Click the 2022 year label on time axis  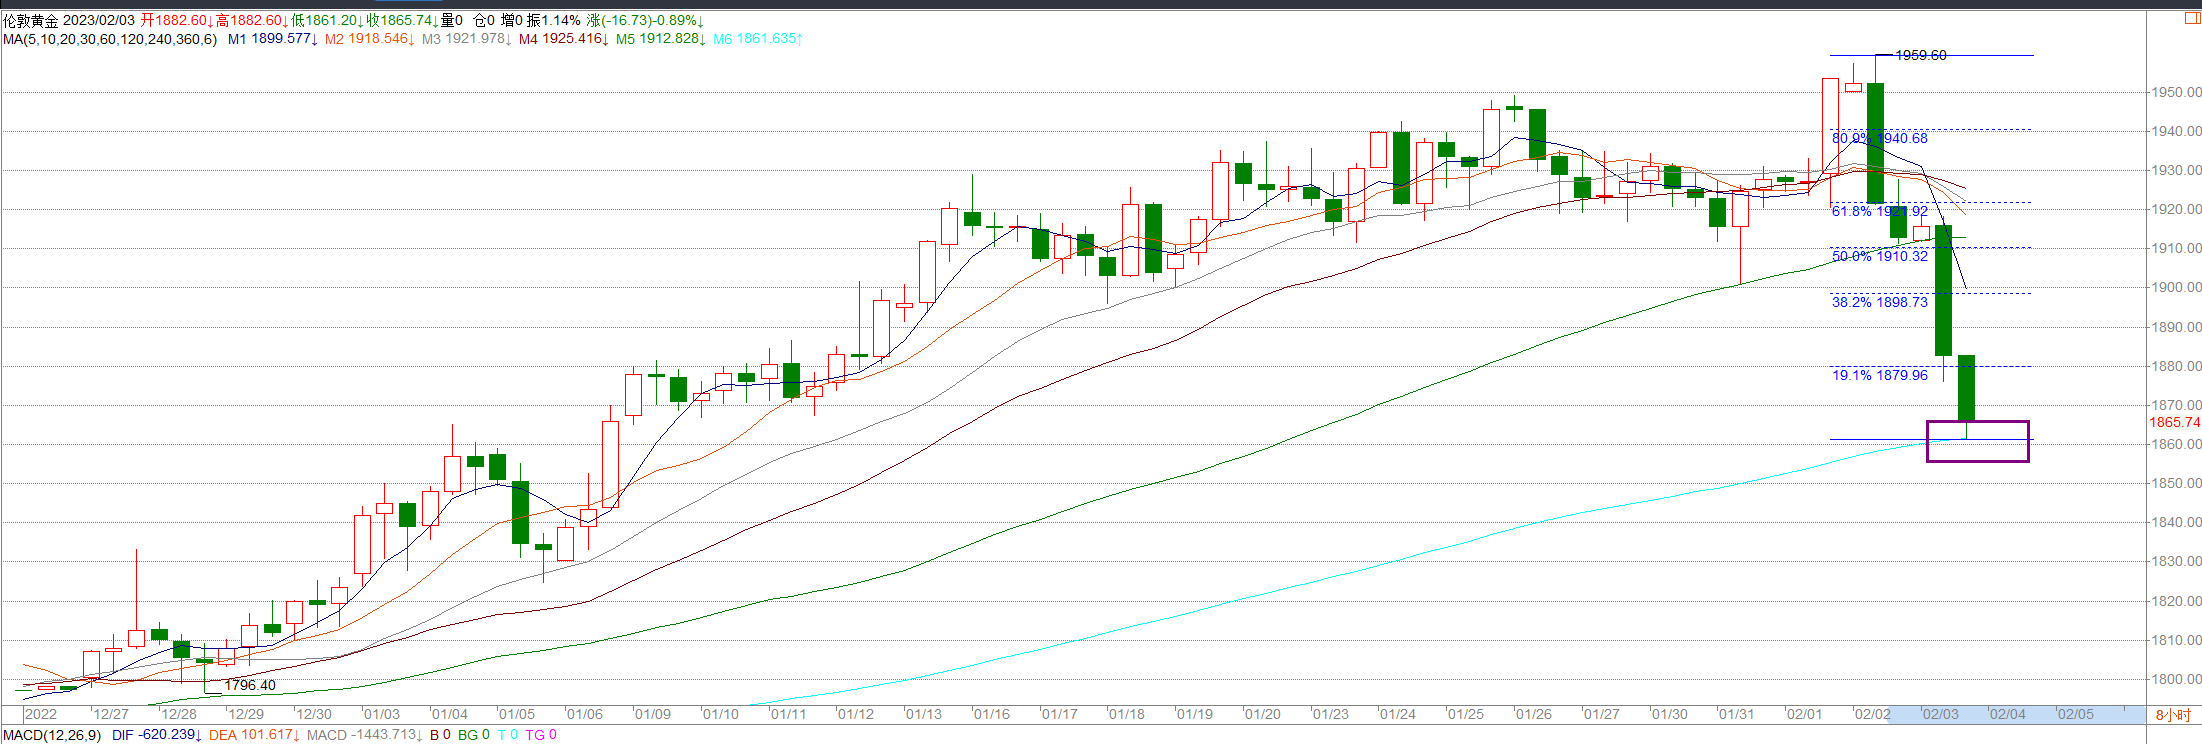pos(41,714)
